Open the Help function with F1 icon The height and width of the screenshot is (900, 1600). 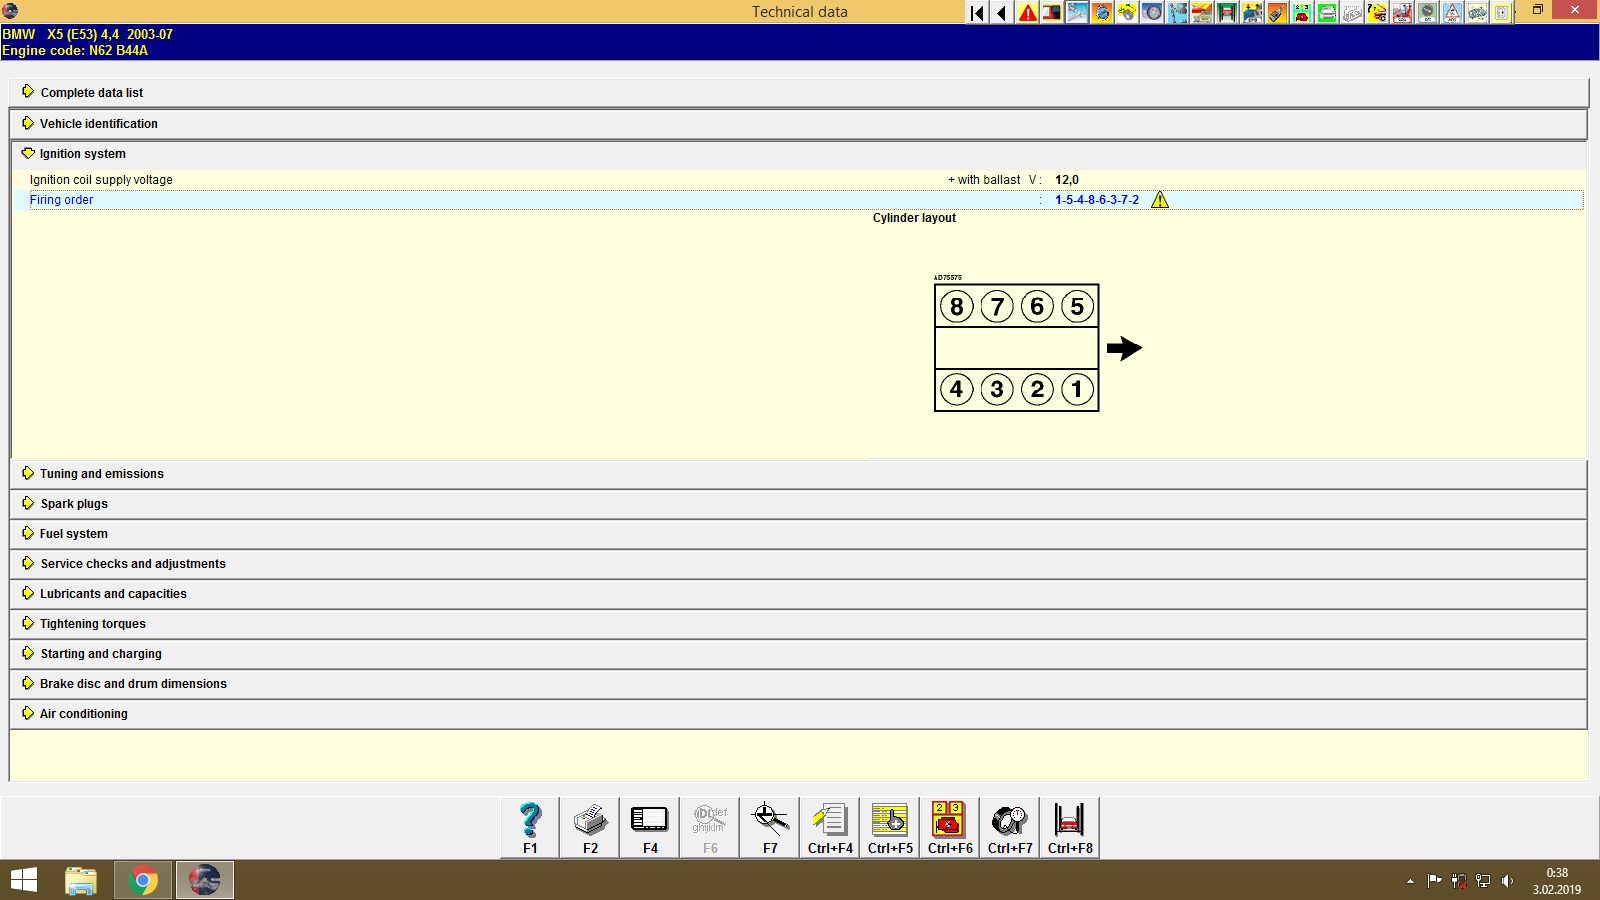tap(529, 826)
